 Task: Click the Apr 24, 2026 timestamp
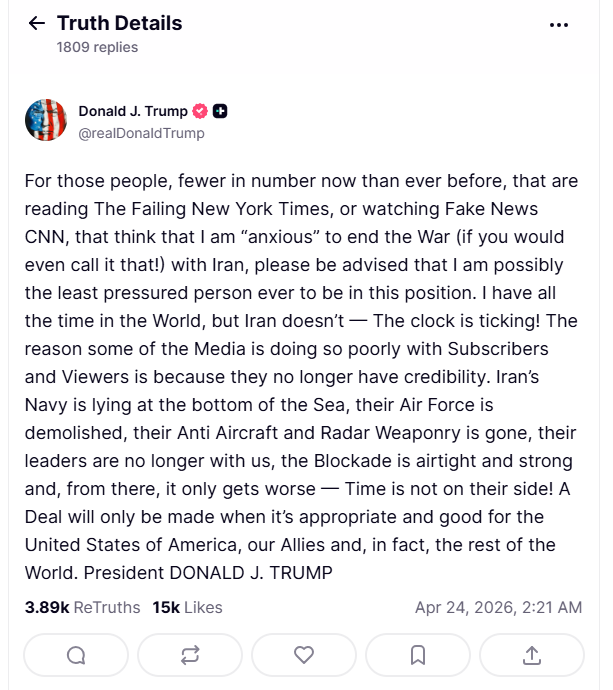pos(497,607)
